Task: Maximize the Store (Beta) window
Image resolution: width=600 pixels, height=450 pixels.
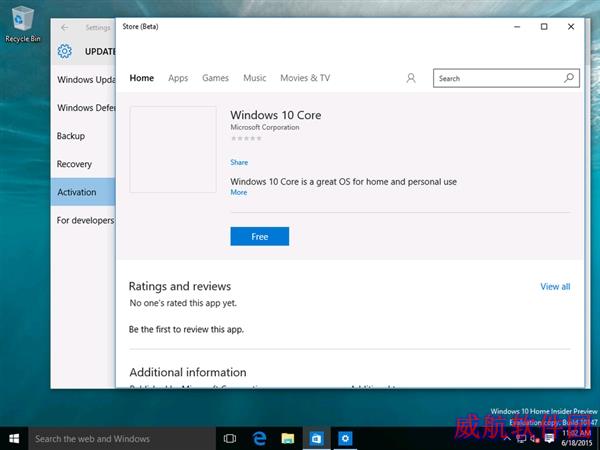Action: 544,27
